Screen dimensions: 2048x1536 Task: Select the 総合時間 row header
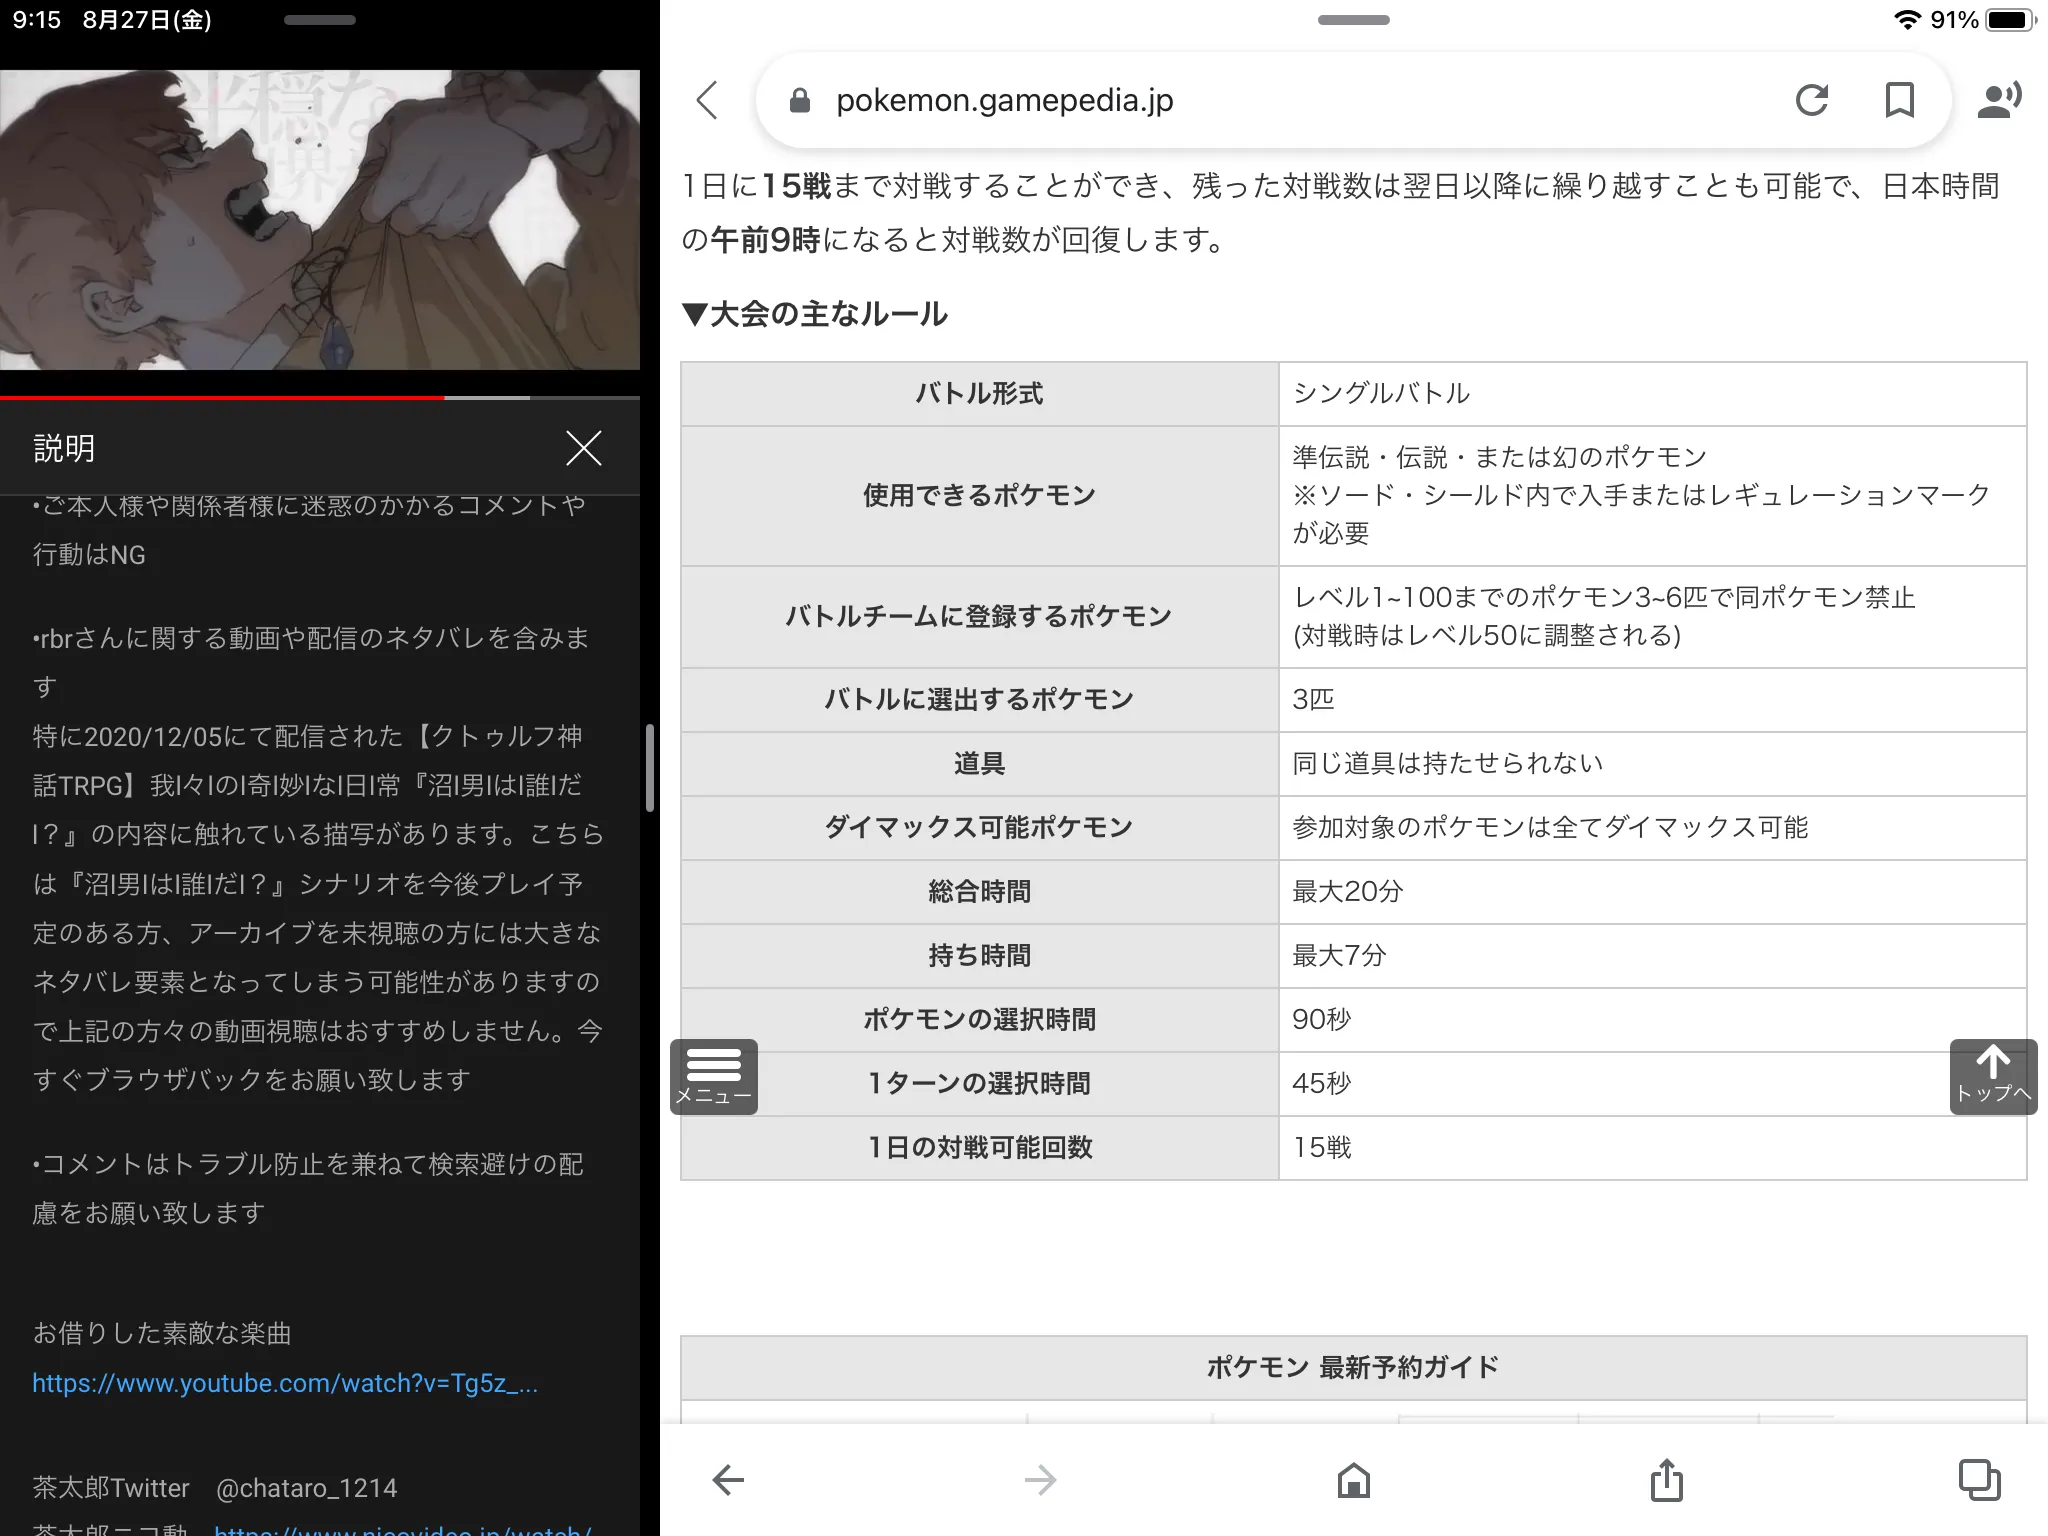click(x=980, y=892)
